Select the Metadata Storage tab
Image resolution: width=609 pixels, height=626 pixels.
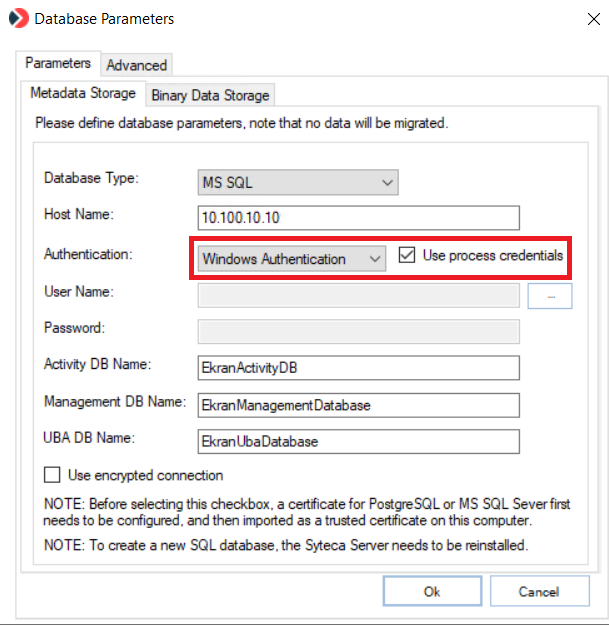click(82, 94)
